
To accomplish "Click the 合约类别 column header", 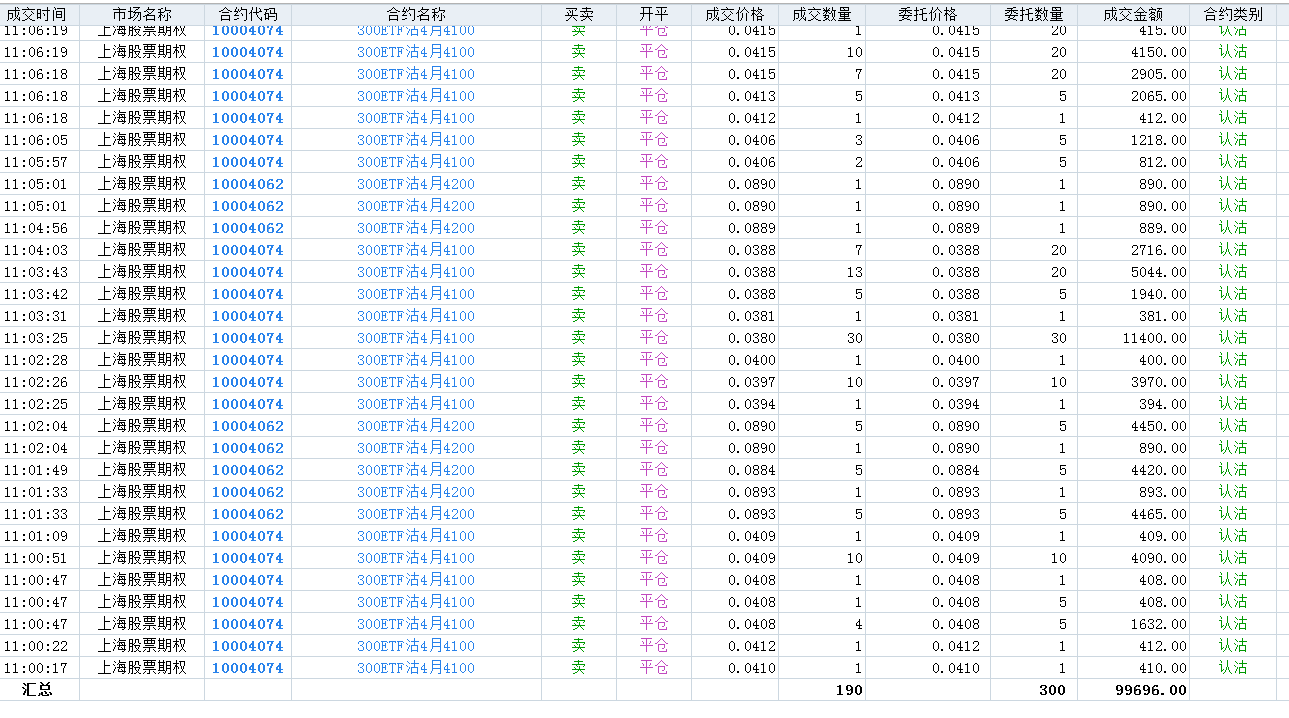I will (x=1233, y=15).
